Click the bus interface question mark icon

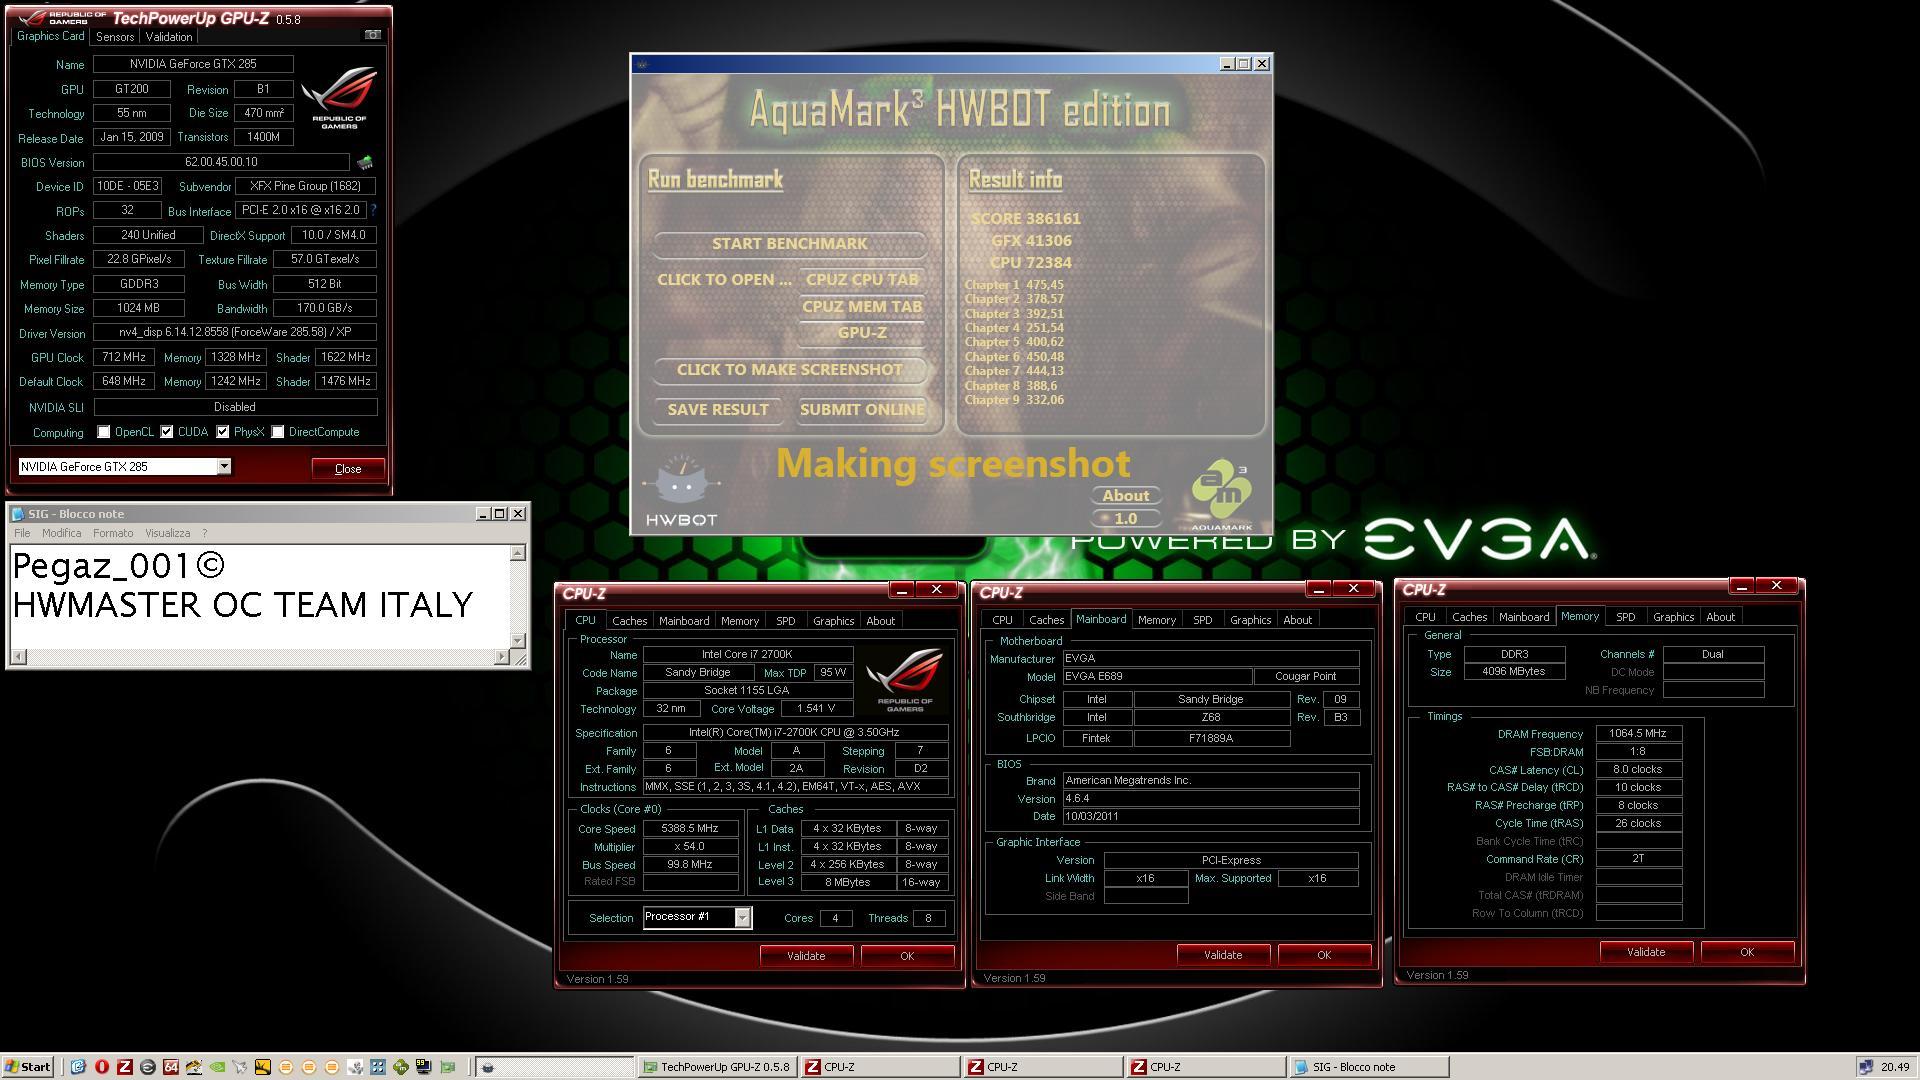(x=374, y=210)
